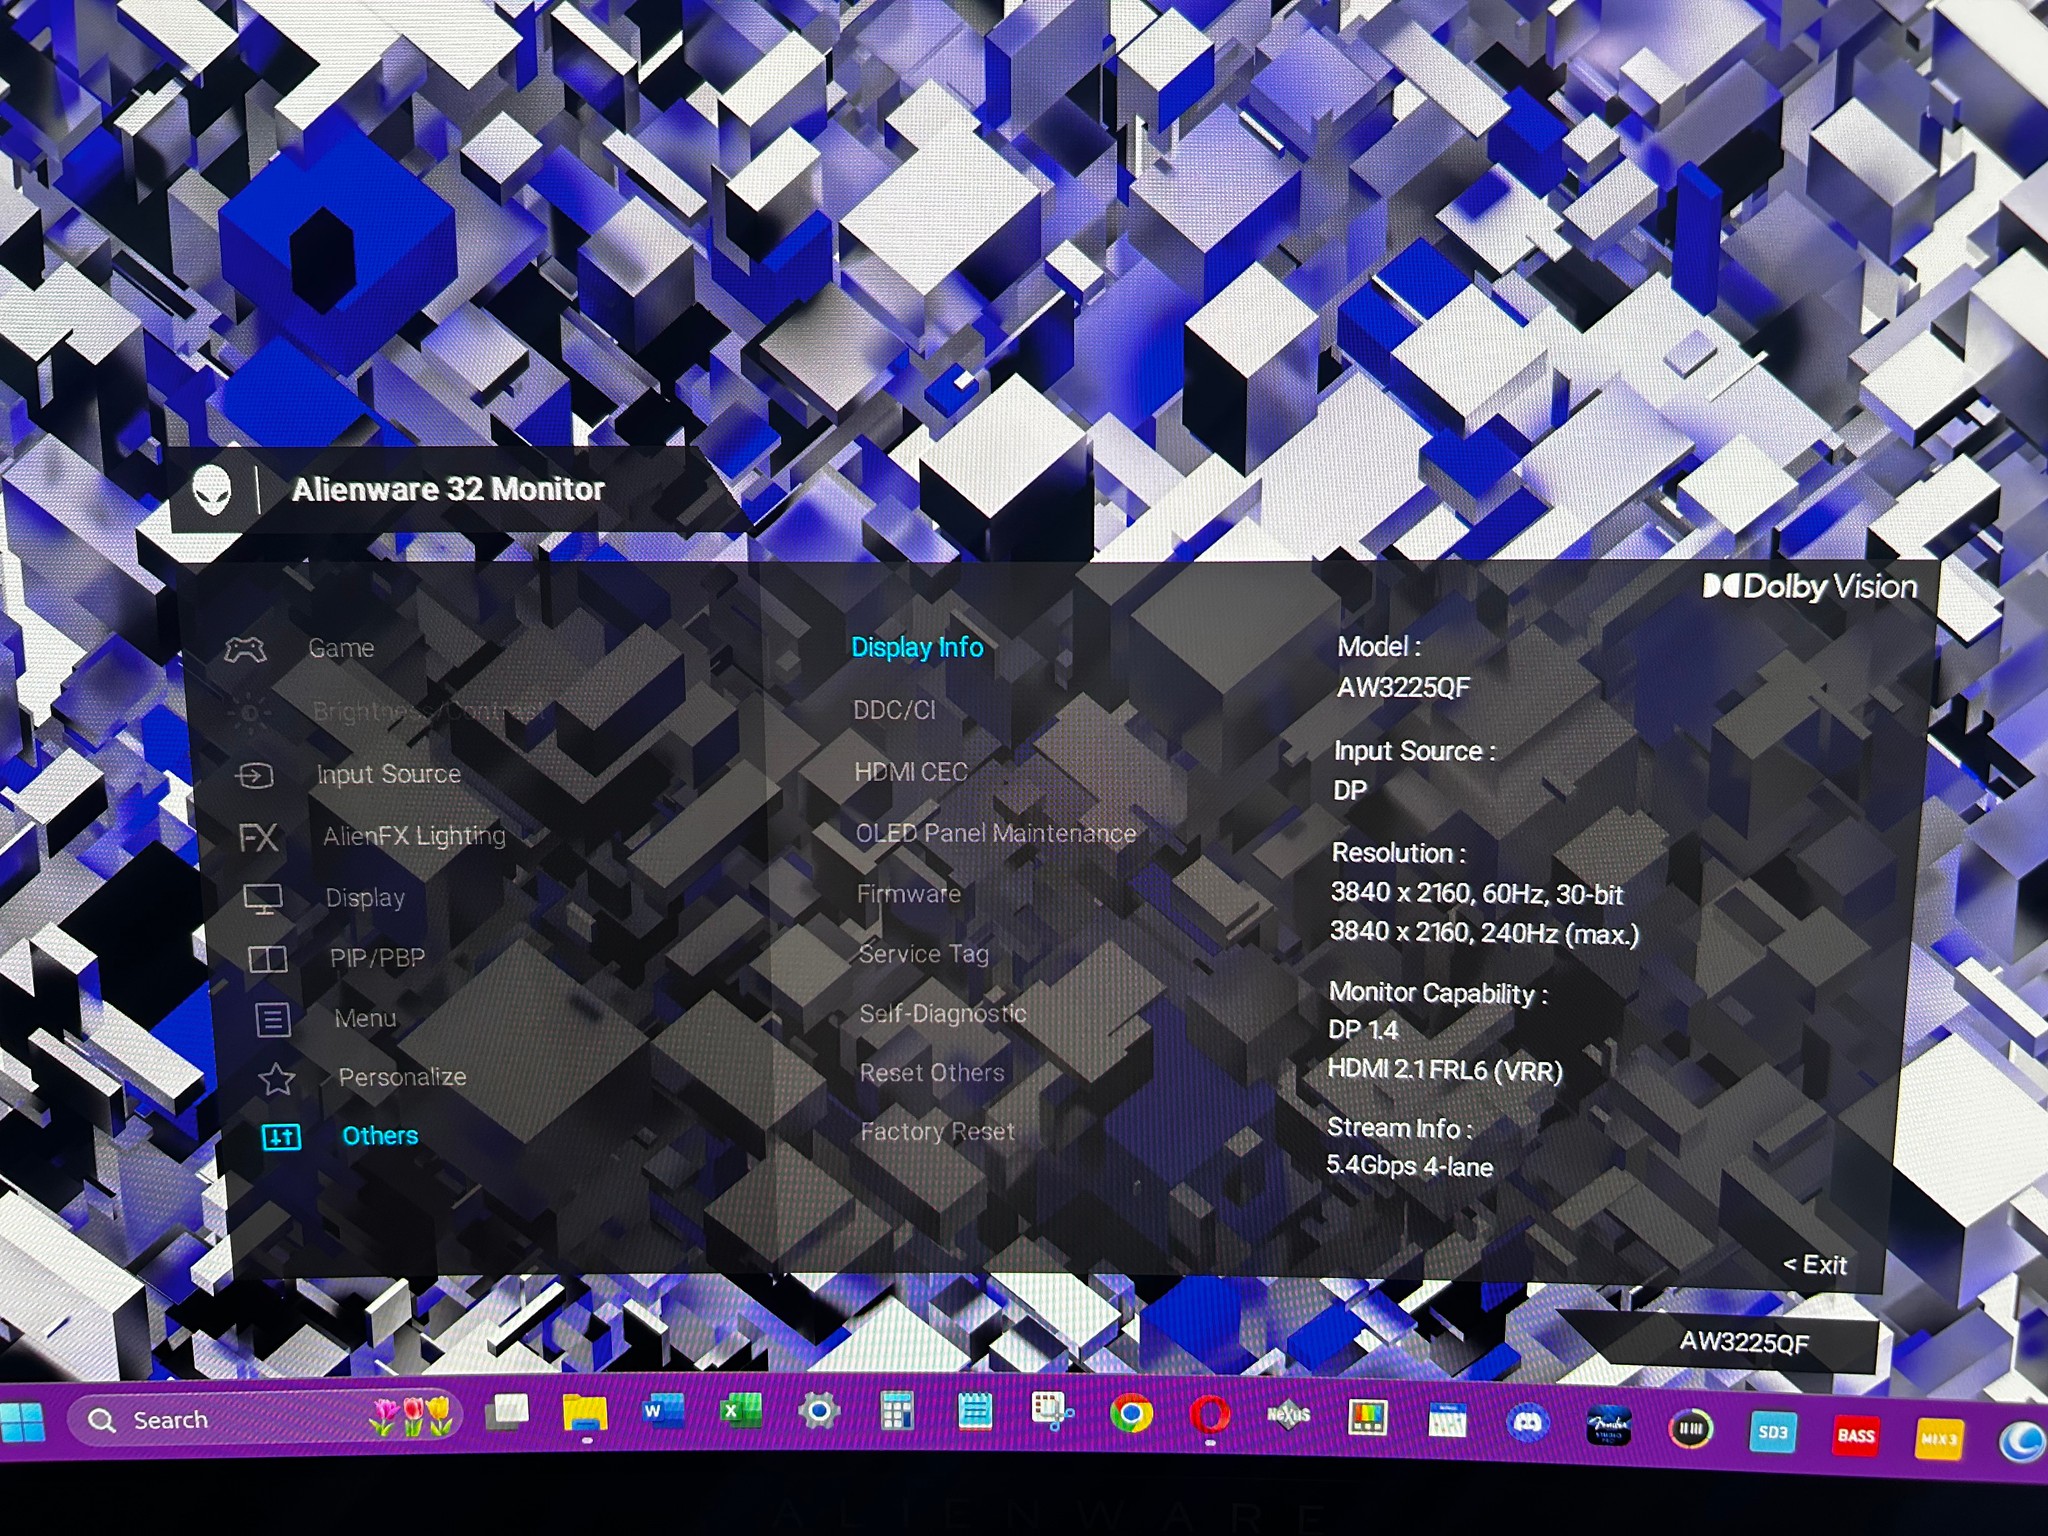Open the SD3 app in the taskbar
The image size is (2048, 1536).
(x=1772, y=1432)
